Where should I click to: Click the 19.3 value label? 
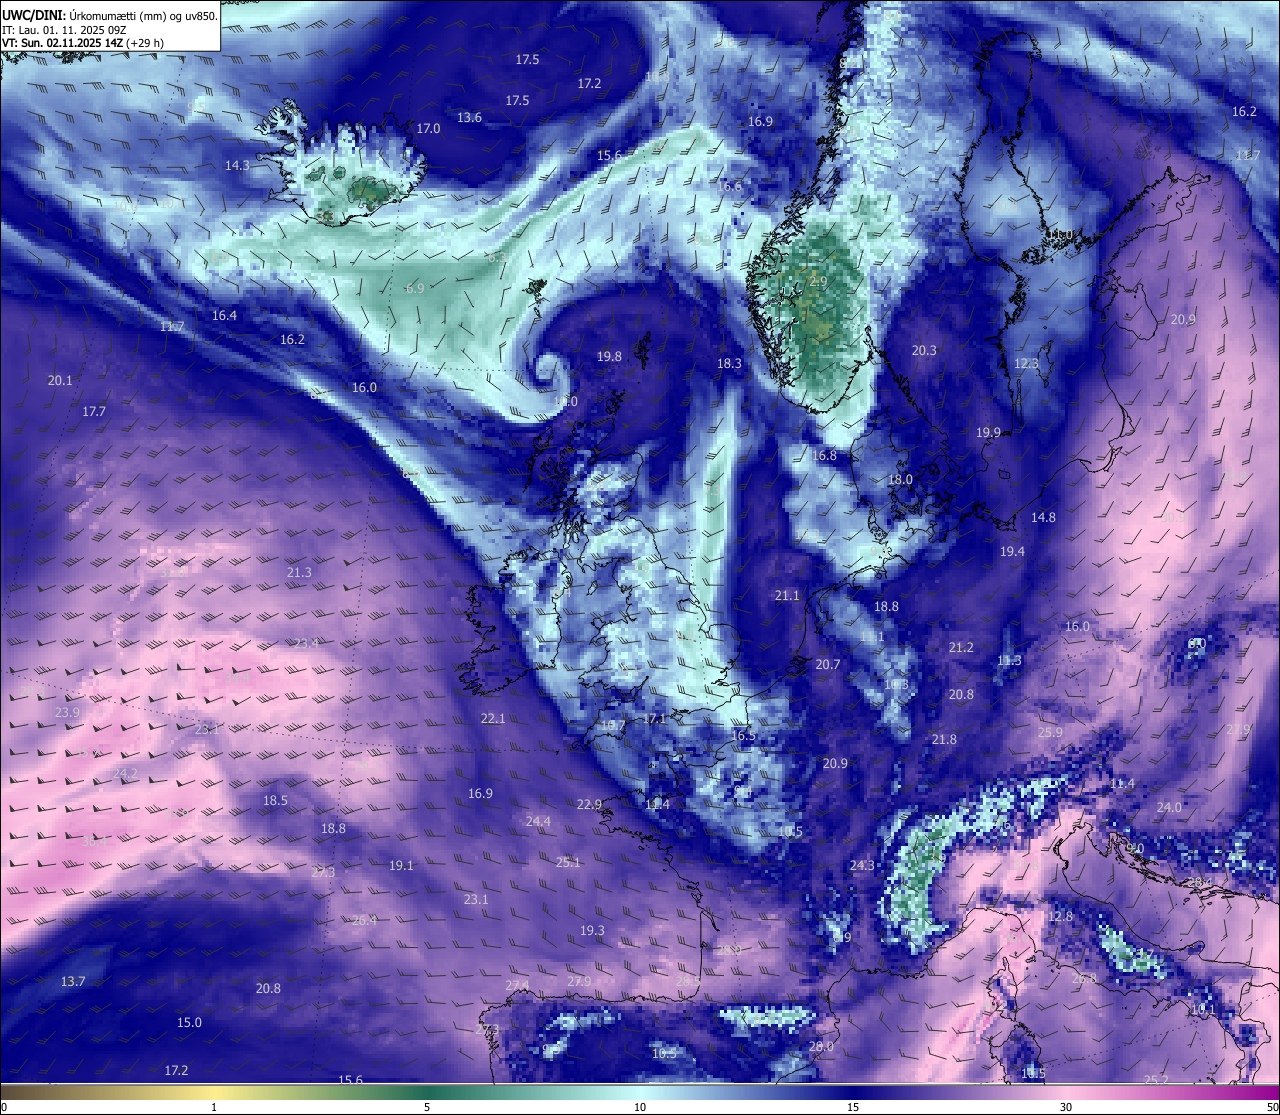pyautogui.click(x=592, y=931)
